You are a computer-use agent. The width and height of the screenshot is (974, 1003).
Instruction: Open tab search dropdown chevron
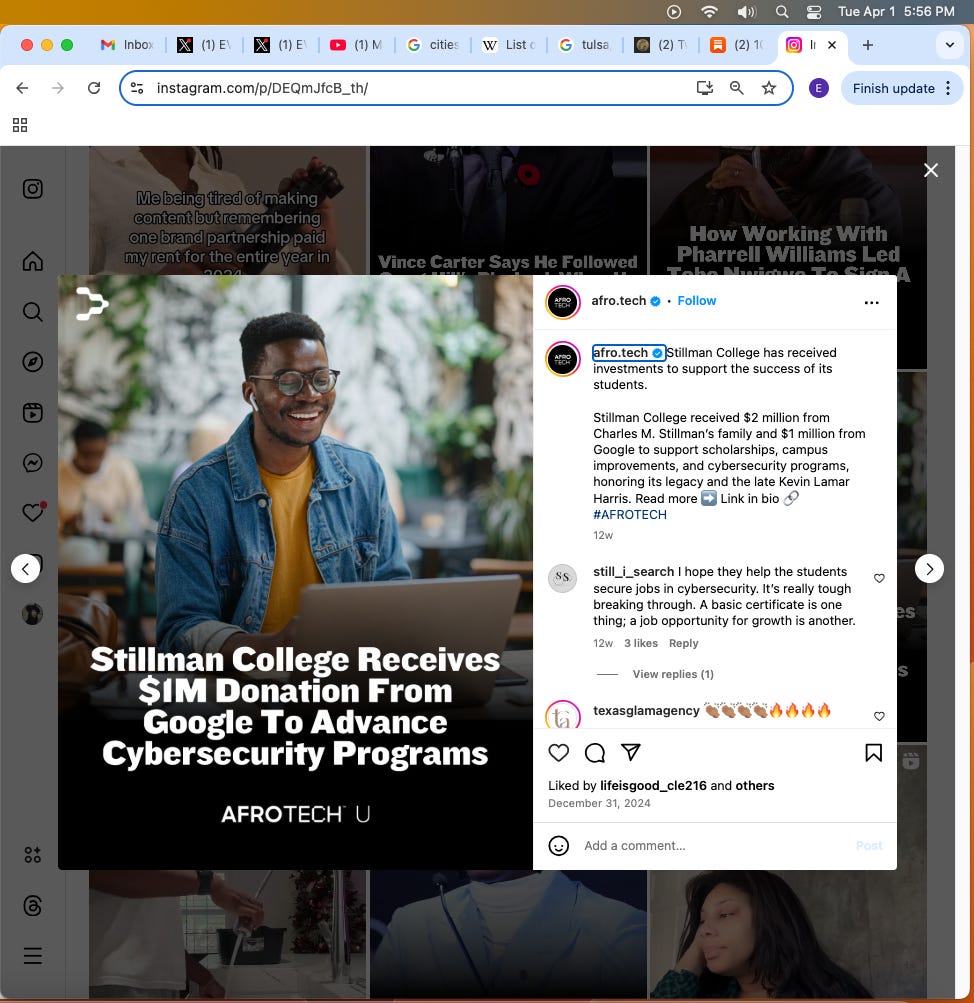pyautogui.click(x=950, y=45)
